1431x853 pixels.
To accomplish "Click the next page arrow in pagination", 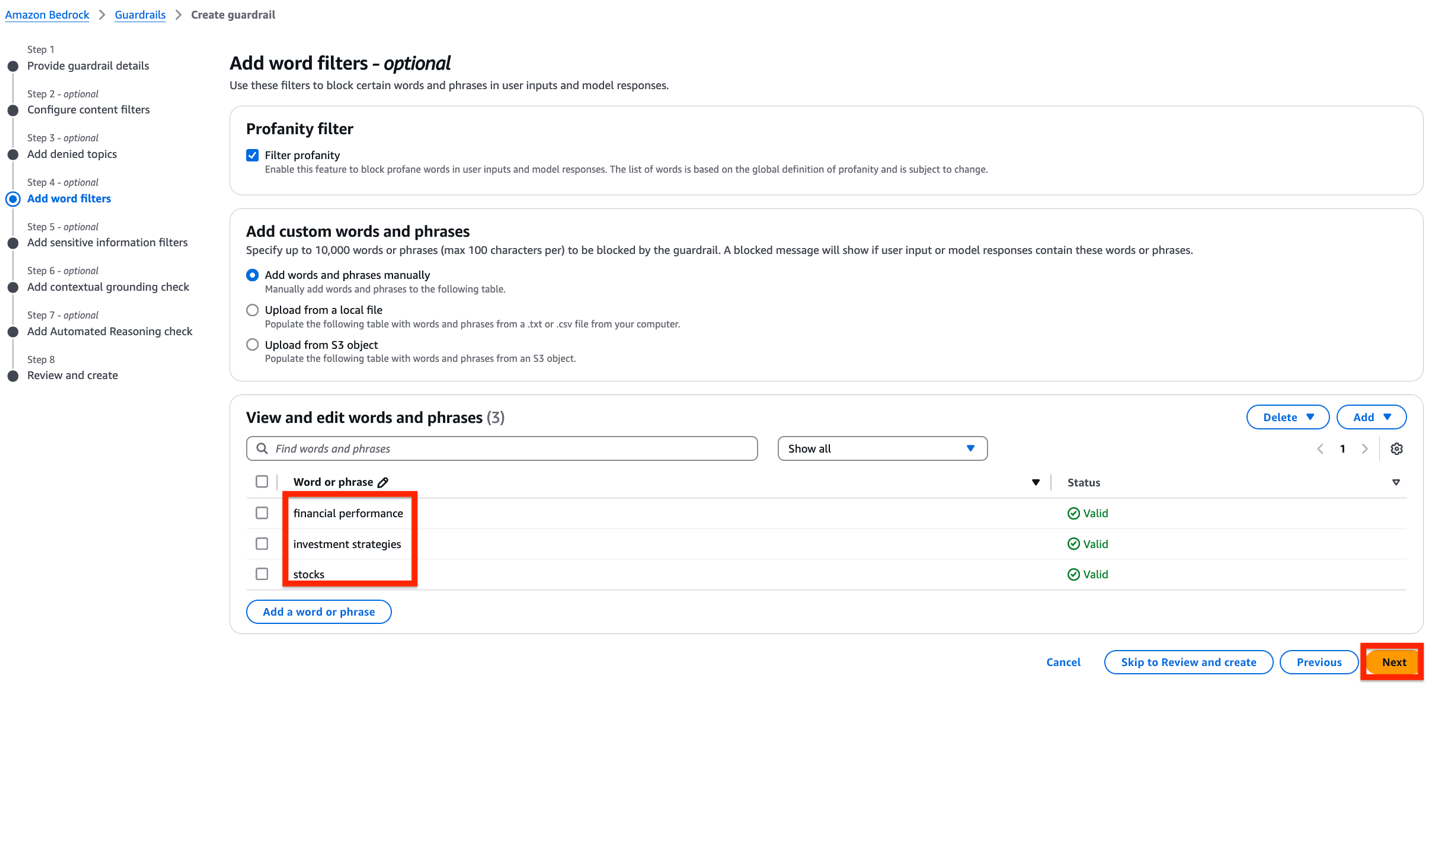I will coord(1365,449).
